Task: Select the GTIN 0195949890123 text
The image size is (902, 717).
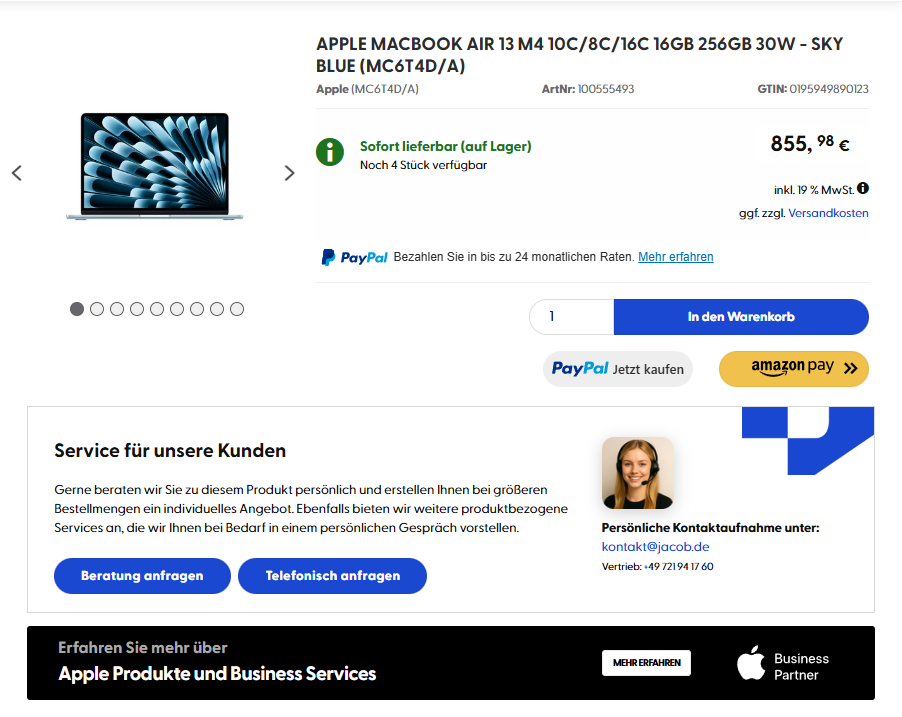Action: (813, 89)
